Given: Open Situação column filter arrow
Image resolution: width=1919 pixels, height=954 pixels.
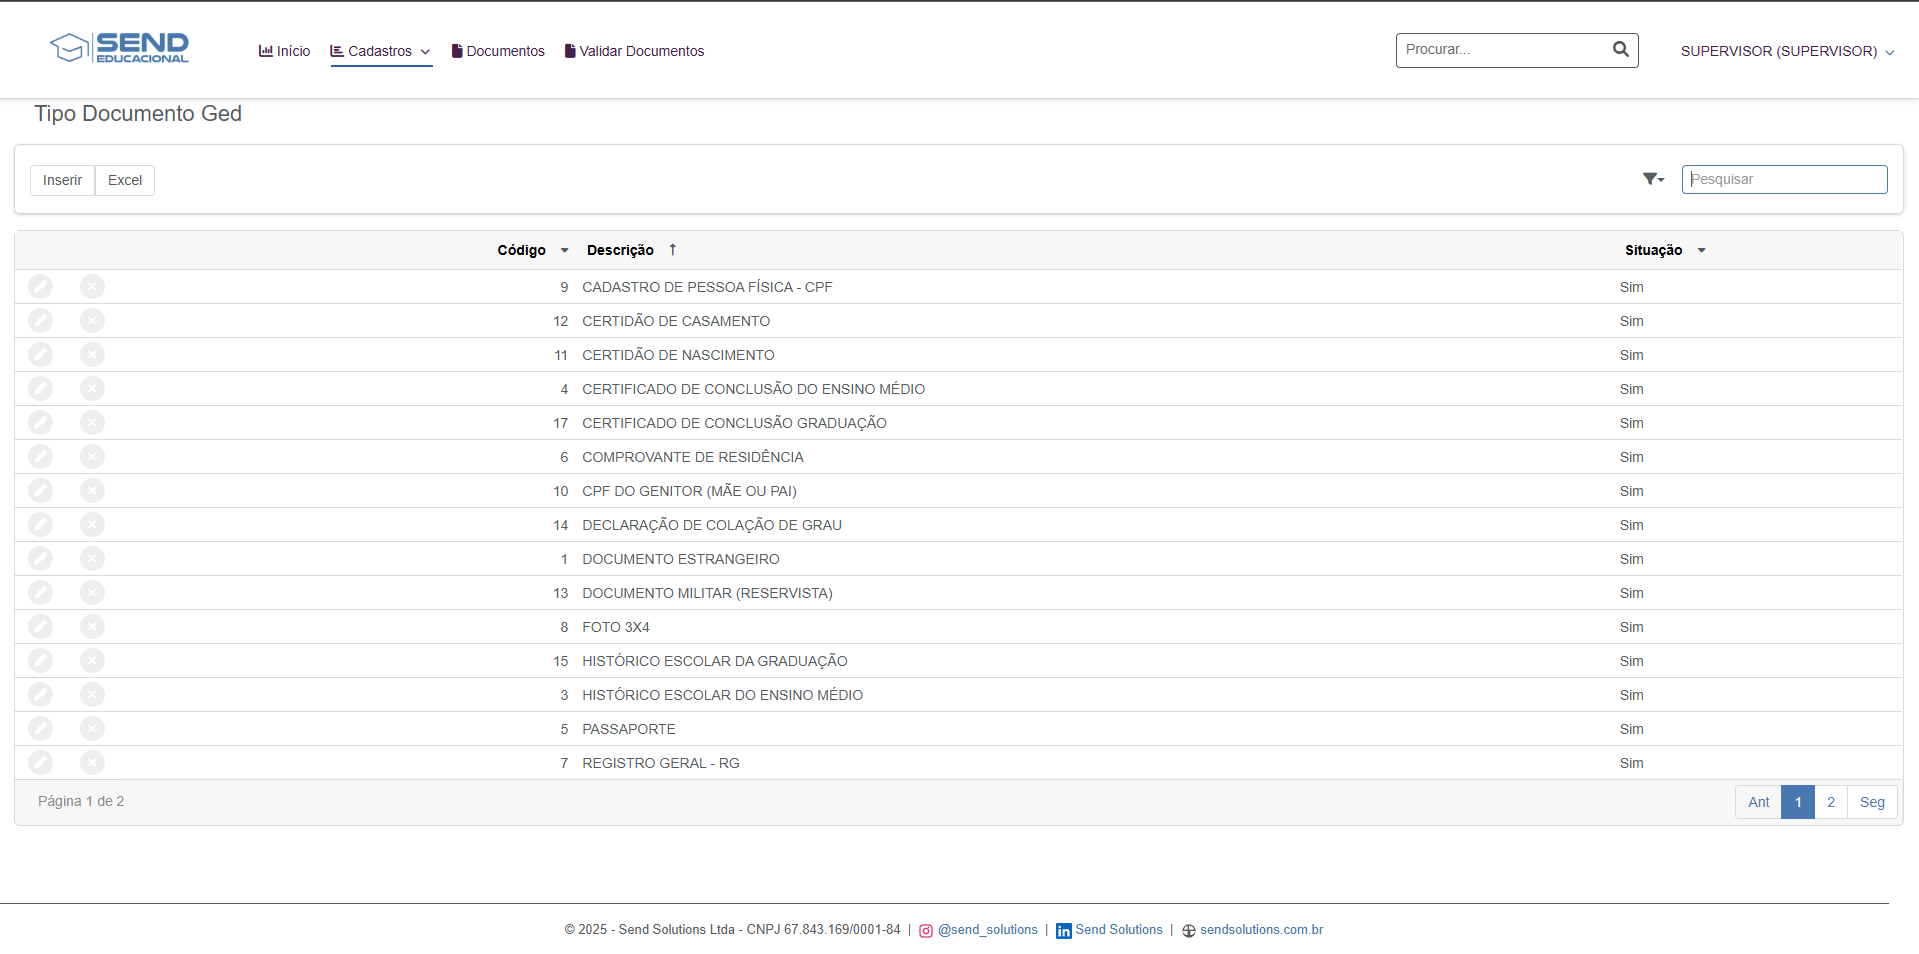Looking at the screenshot, I should (x=1701, y=250).
